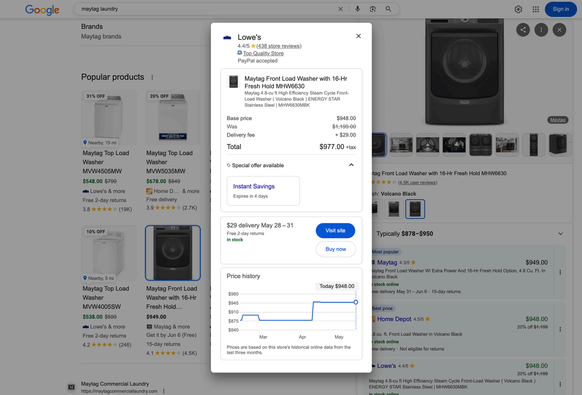Open product panel more options menu
Screen dimensions: 582x395
point(541,30)
